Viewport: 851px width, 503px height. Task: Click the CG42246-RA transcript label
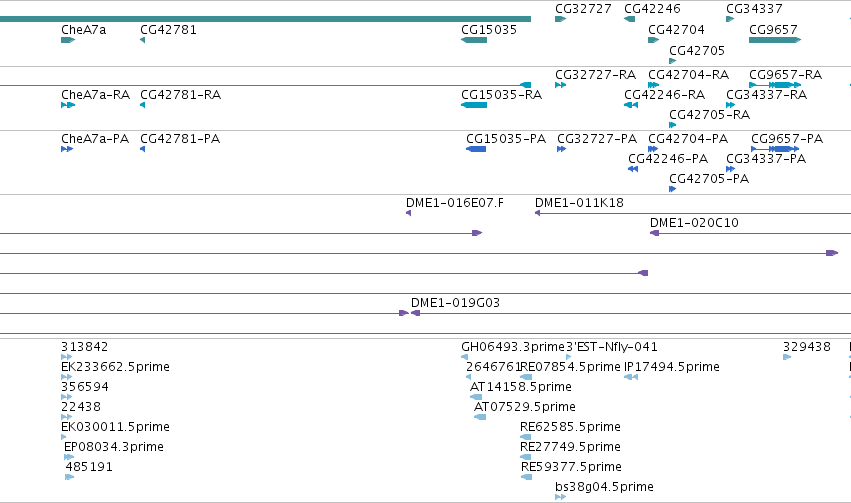tap(664, 95)
